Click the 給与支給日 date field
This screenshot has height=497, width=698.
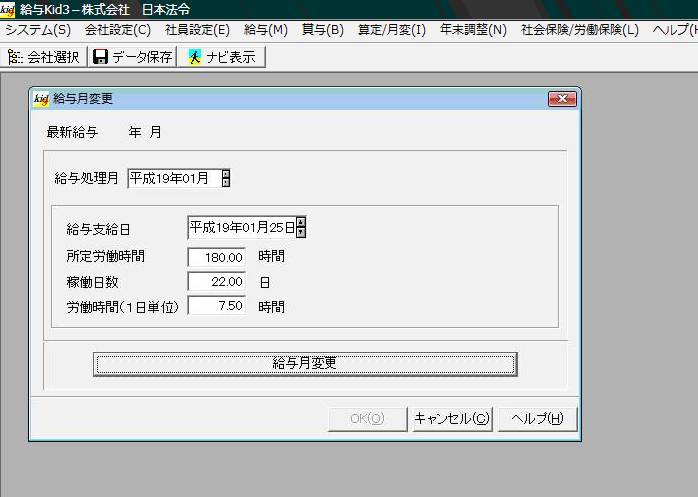coord(242,228)
